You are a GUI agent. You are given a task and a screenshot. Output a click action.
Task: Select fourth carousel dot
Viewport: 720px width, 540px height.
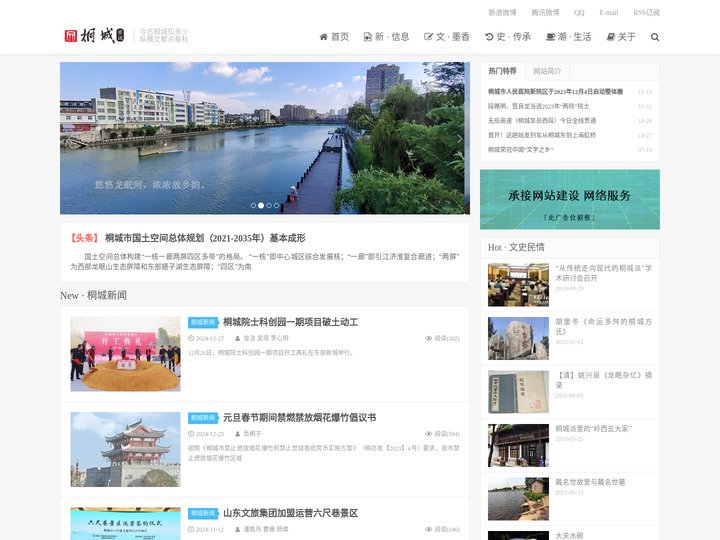[x=276, y=205]
